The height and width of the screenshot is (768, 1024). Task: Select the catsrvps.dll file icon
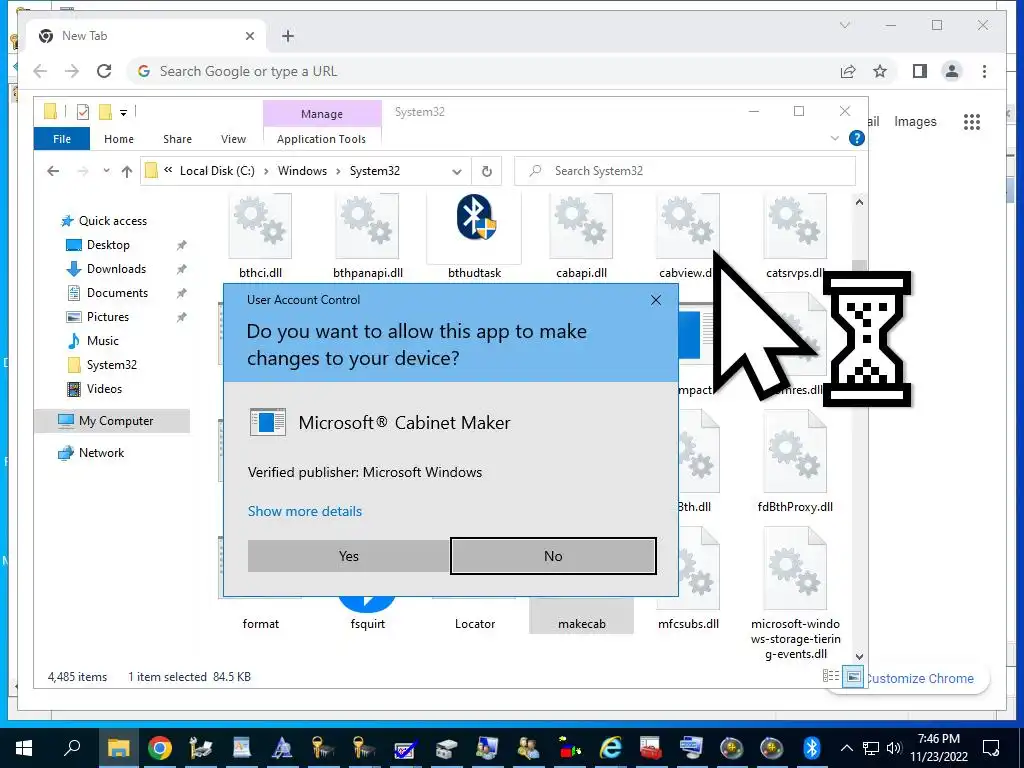795,227
